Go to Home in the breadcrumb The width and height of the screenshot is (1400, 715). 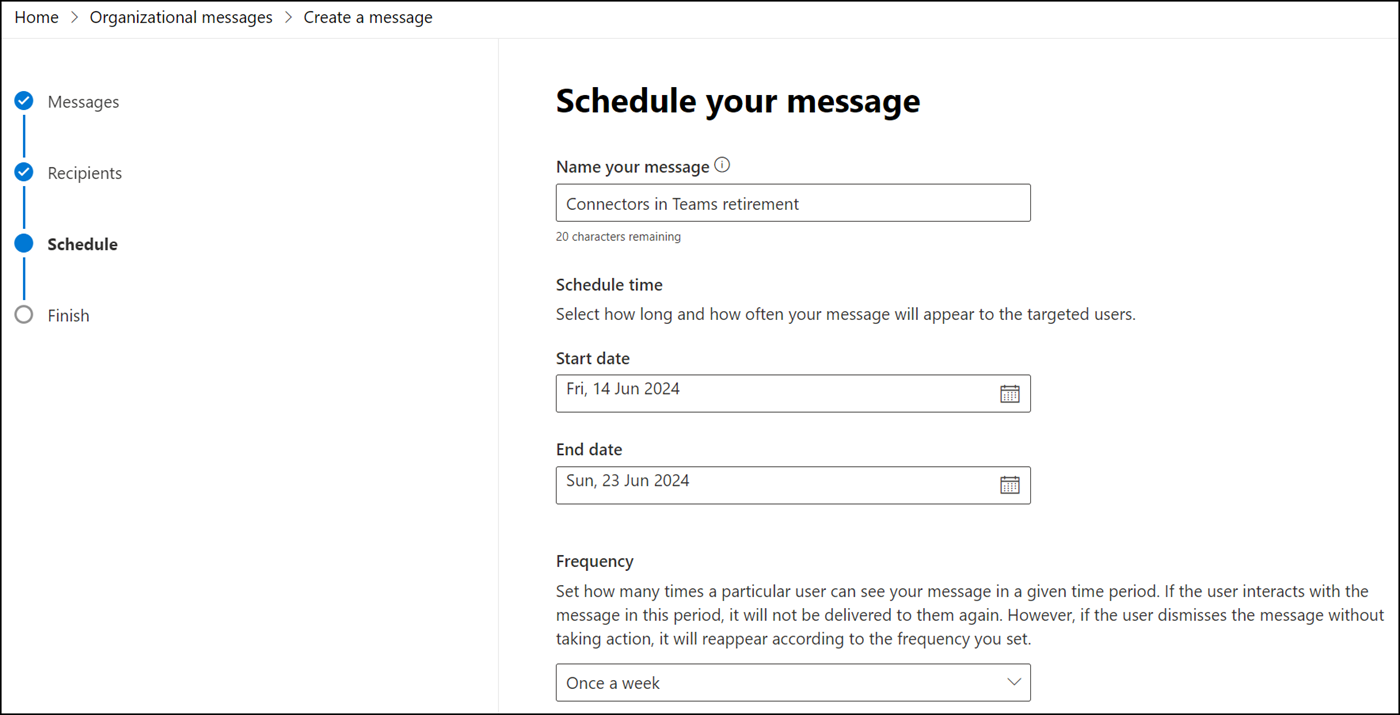tap(36, 17)
